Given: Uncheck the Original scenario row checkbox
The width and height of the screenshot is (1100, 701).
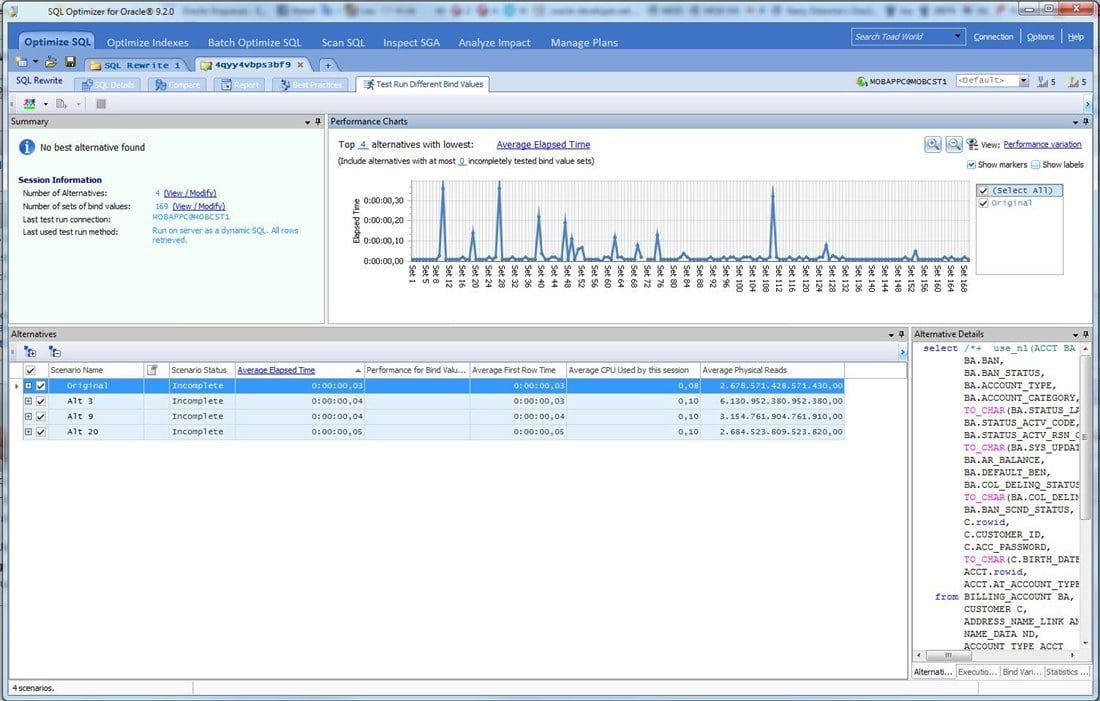Looking at the screenshot, I should click(41, 386).
